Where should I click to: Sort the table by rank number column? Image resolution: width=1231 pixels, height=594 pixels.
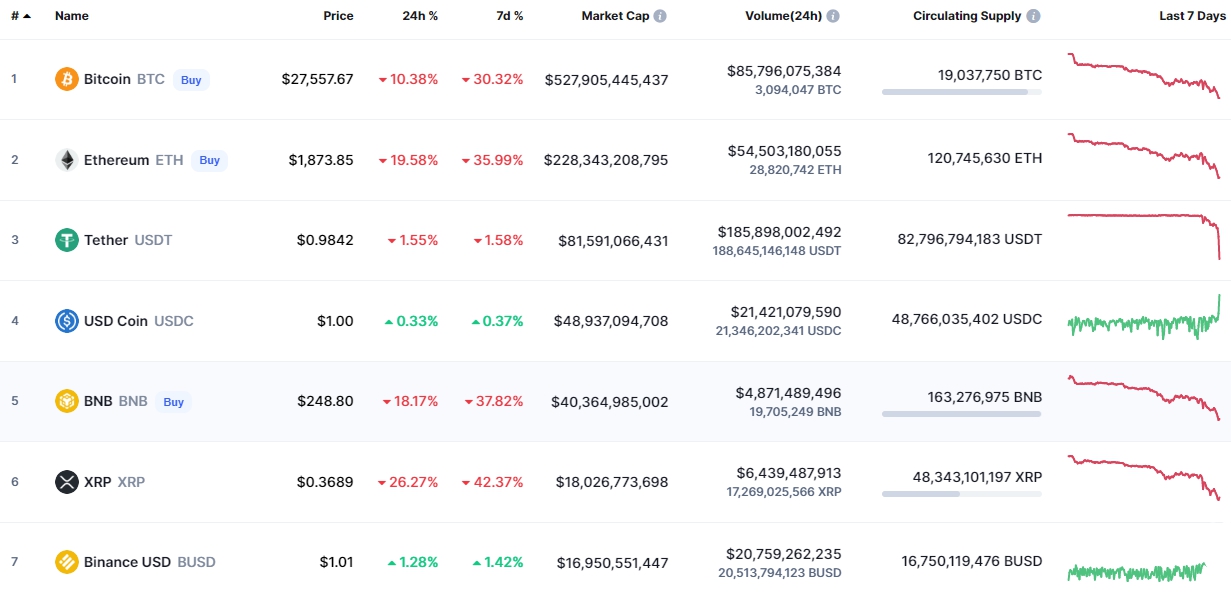20,16
